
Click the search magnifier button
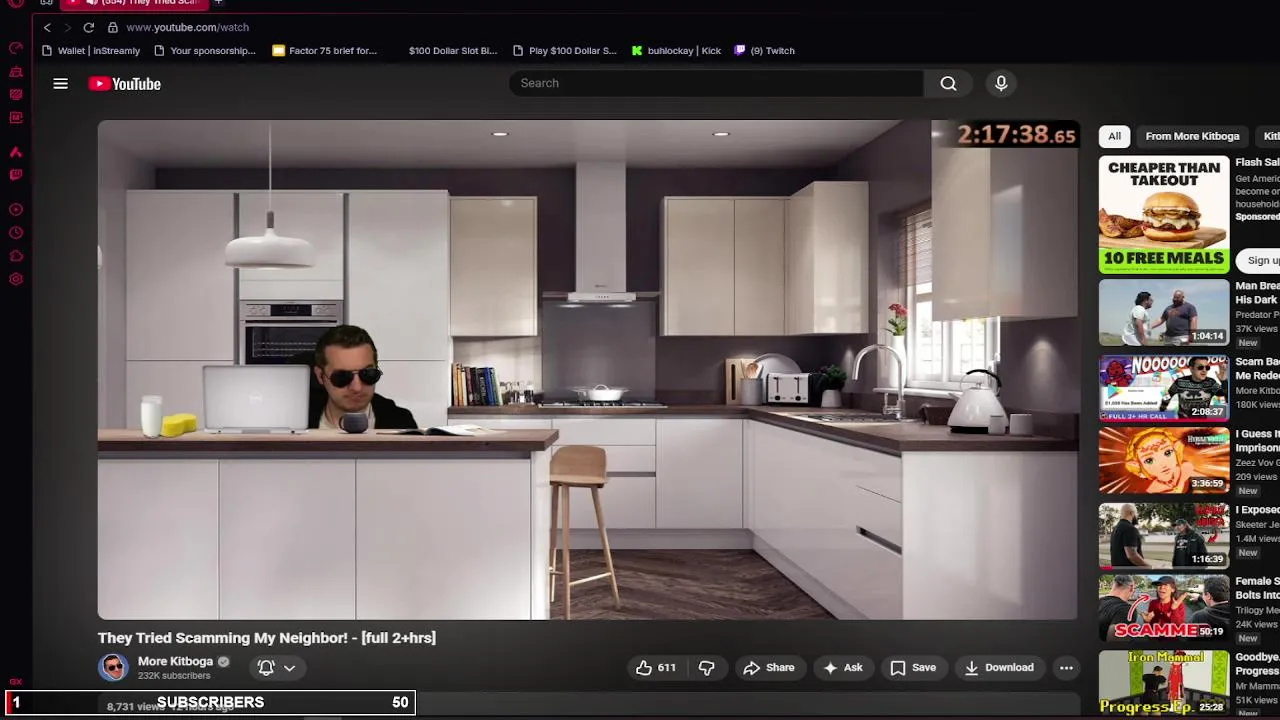[948, 83]
